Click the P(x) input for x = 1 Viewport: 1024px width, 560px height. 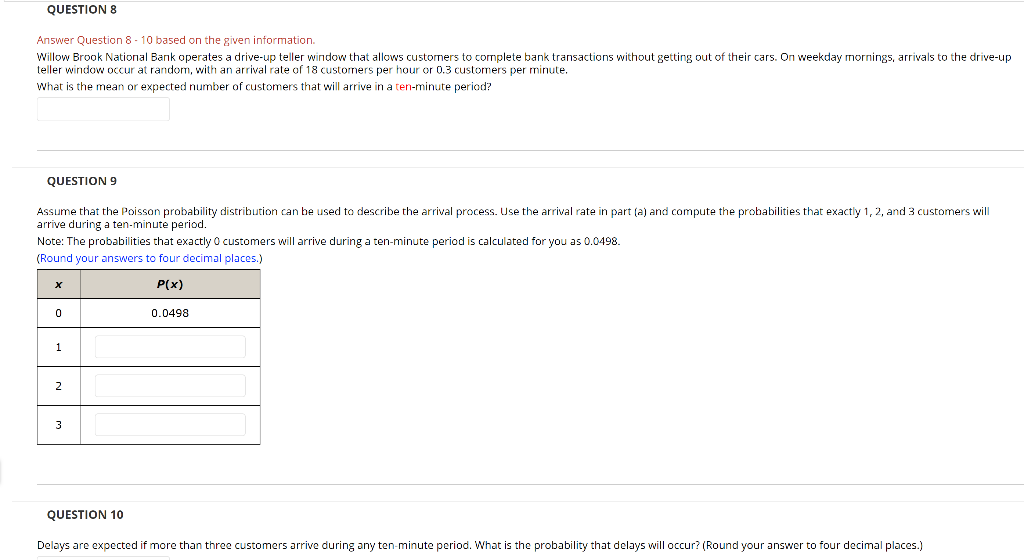point(170,347)
